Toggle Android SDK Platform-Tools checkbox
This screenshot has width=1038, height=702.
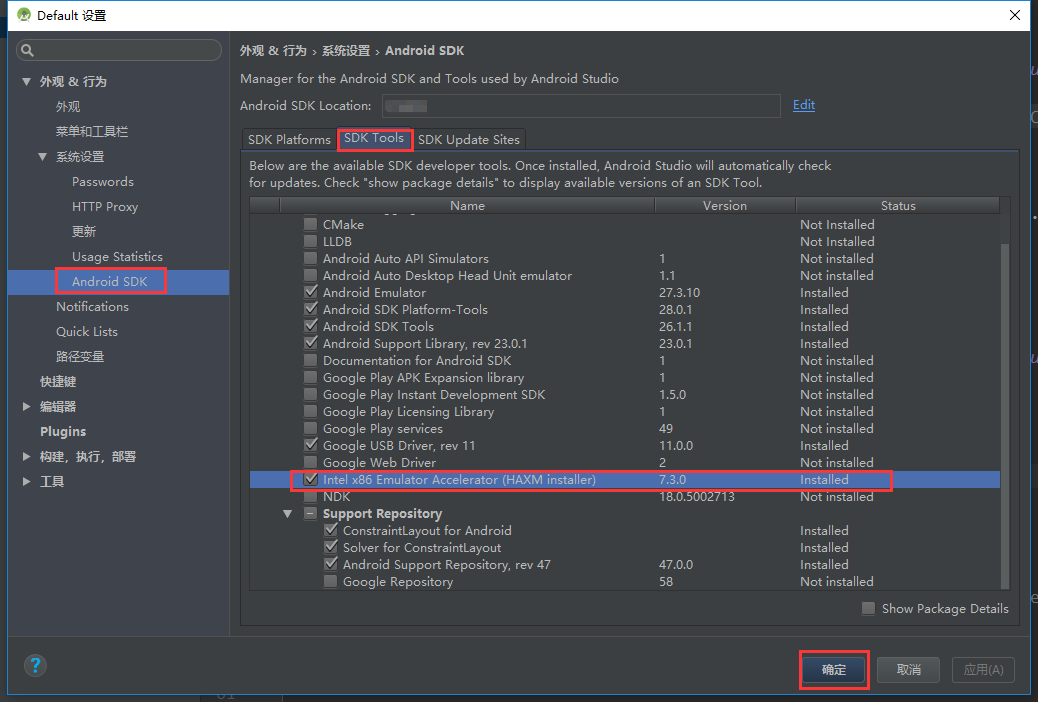point(310,309)
